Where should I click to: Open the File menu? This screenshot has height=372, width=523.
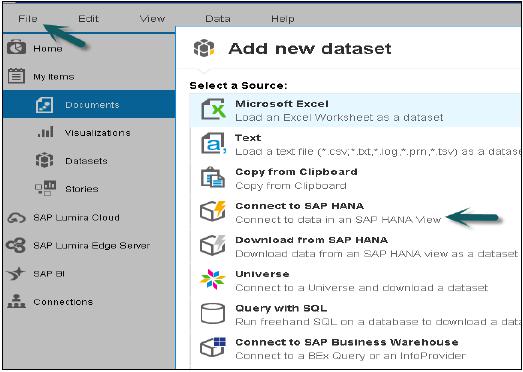[28, 19]
